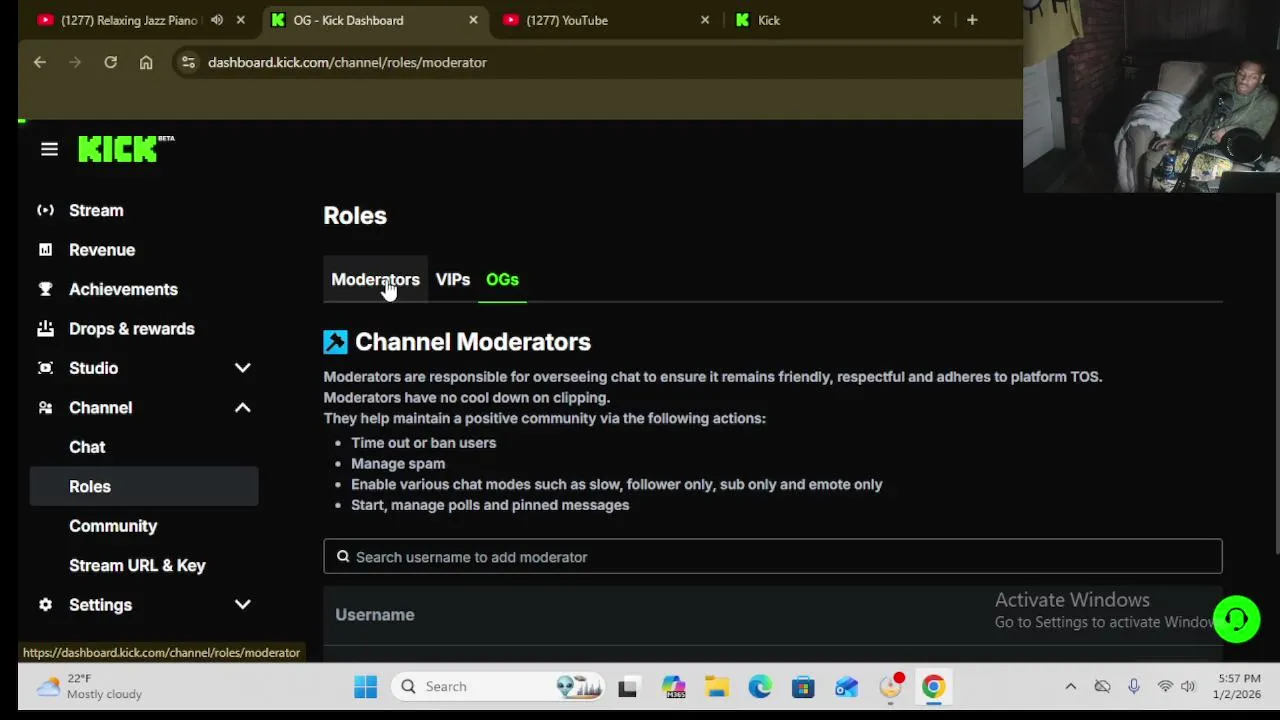The height and width of the screenshot is (720, 1280).
Task: Click the Channel people icon in sidebar
Action: pos(45,407)
